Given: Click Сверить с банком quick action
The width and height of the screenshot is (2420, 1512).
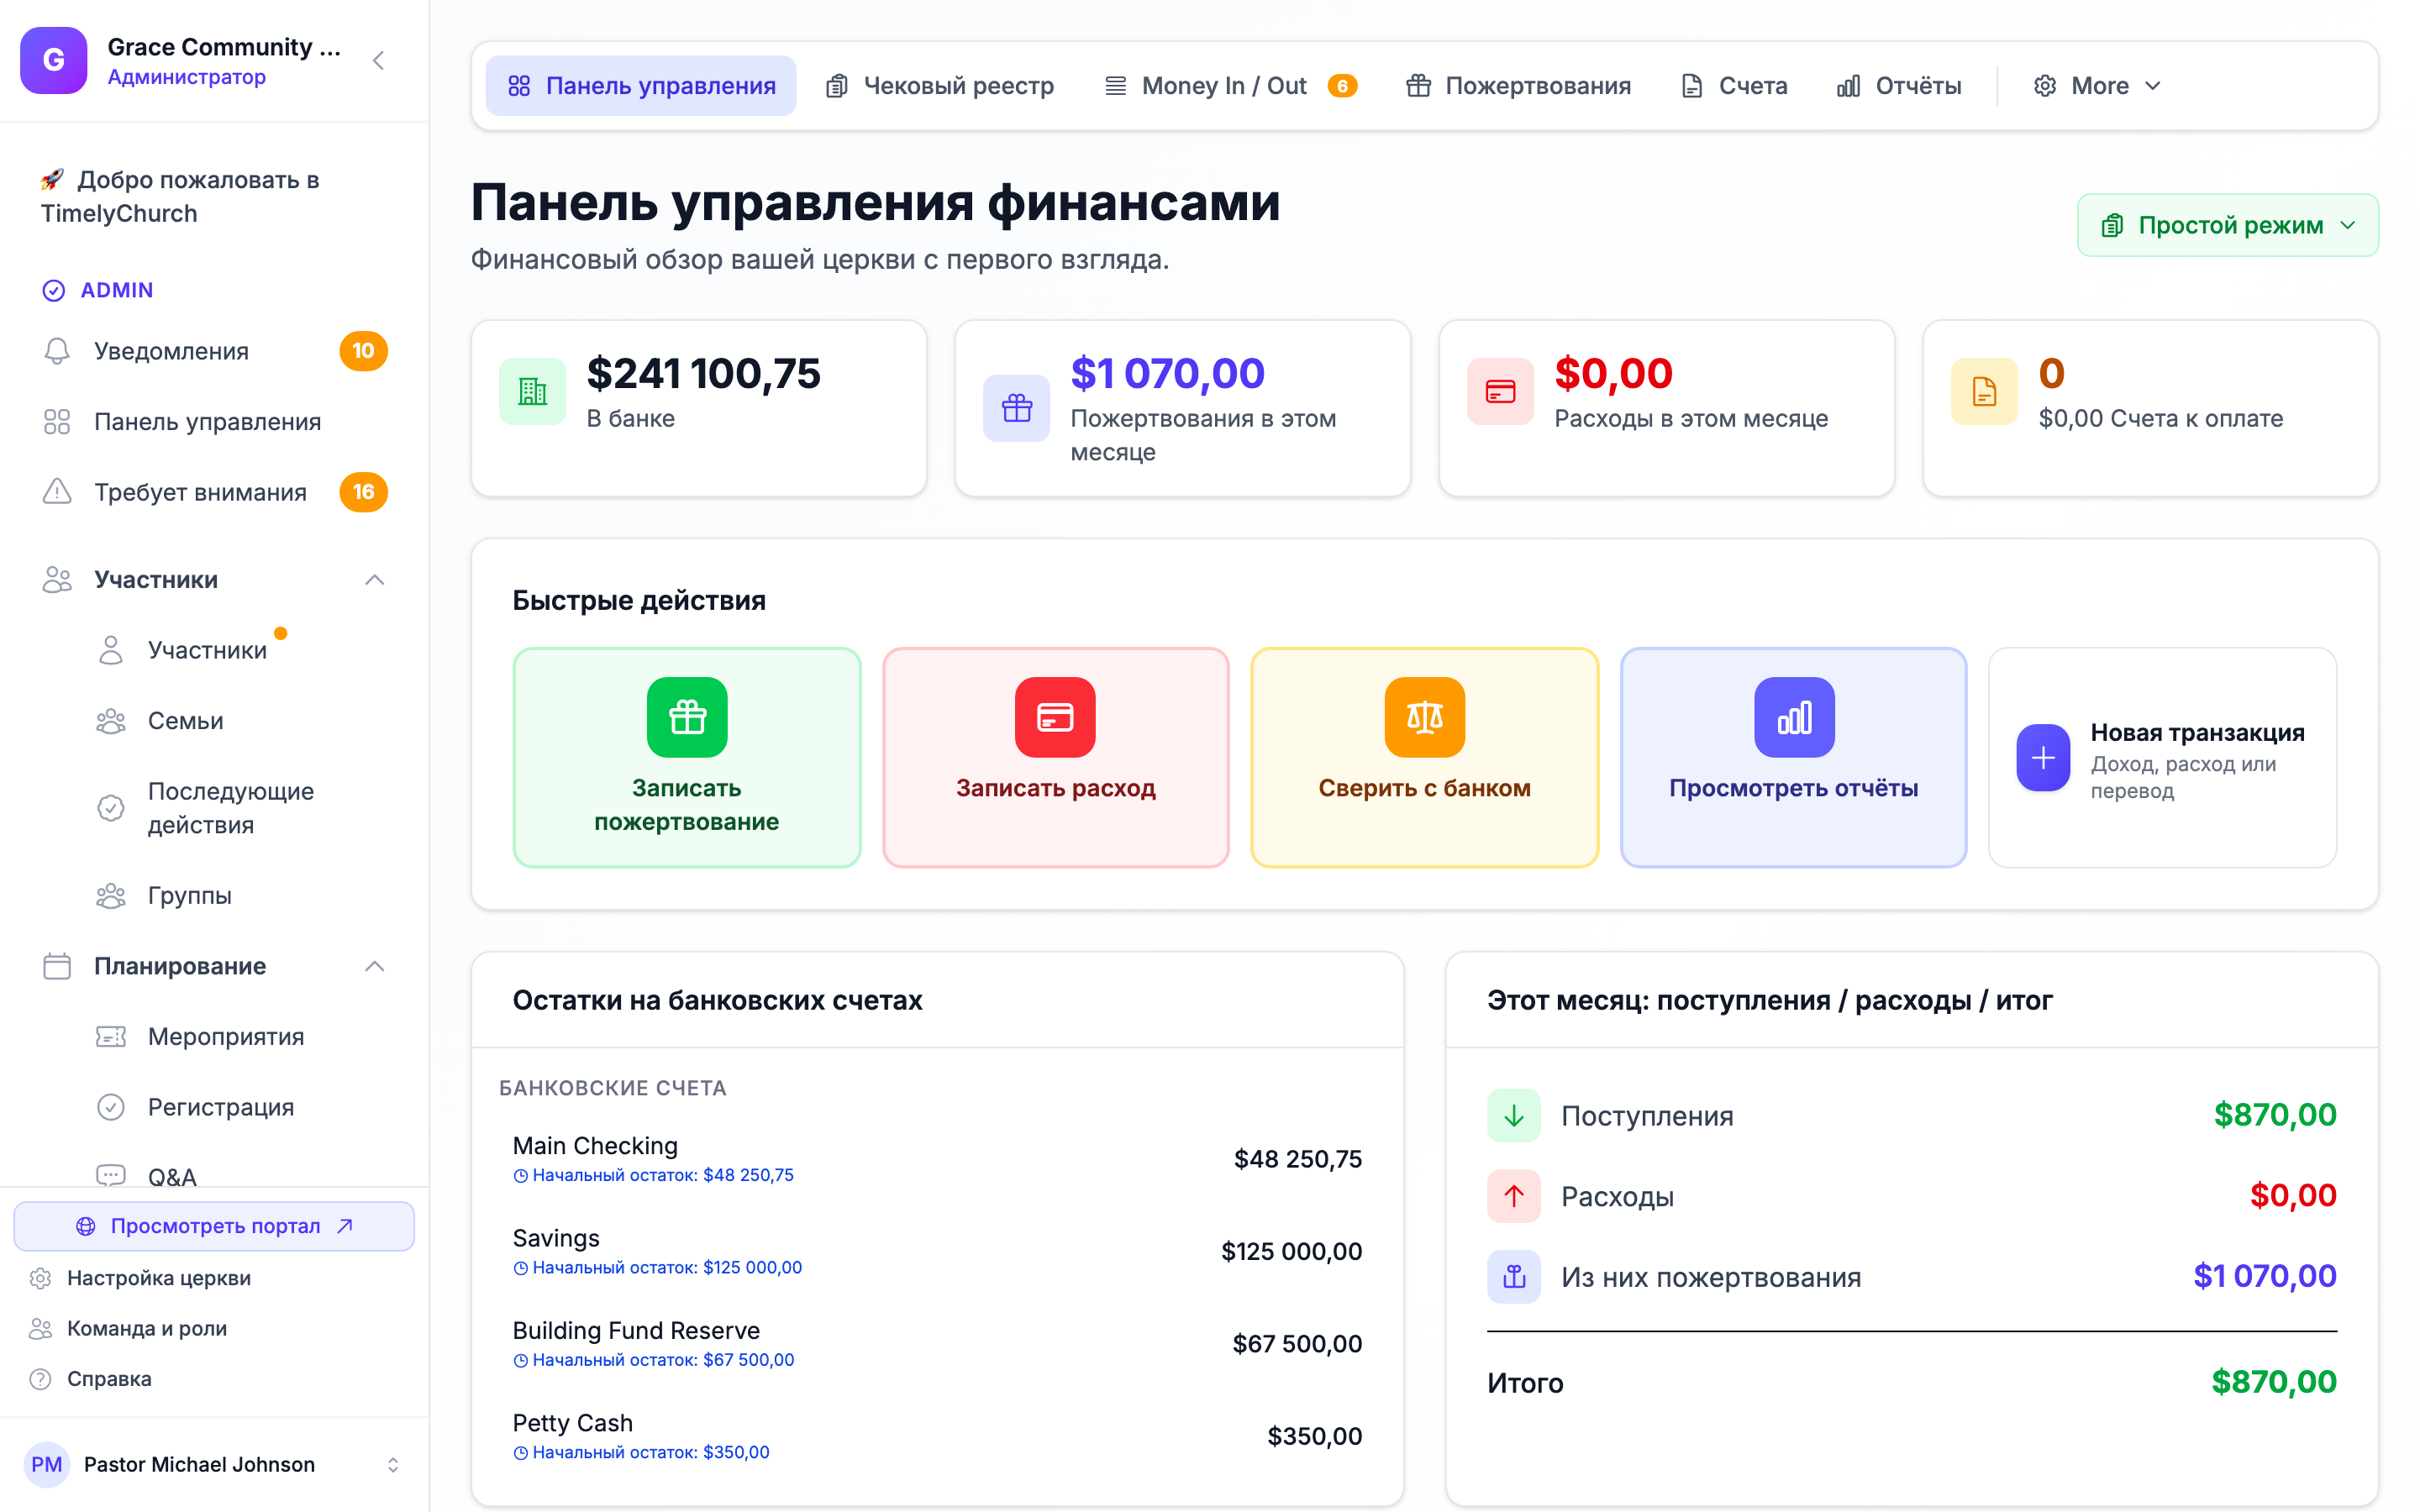Looking at the screenshot, I should 1424,757.
